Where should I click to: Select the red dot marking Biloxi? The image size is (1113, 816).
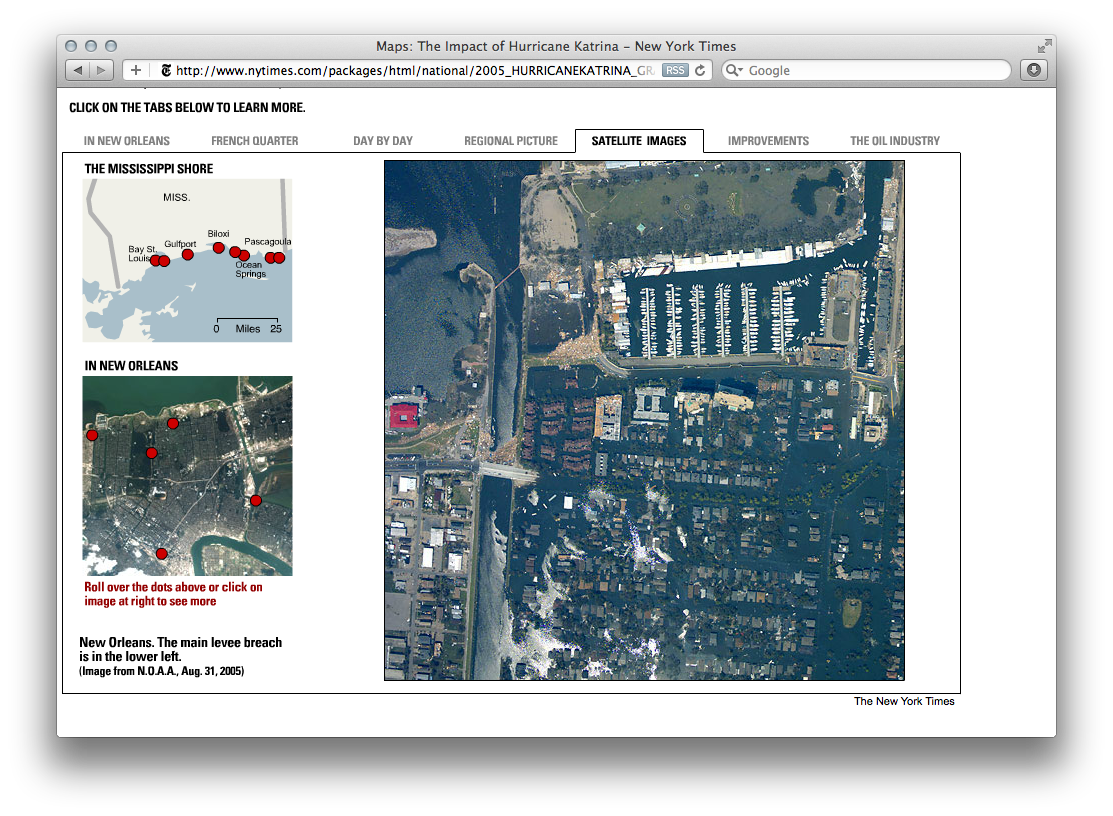(x=218, y=248)
